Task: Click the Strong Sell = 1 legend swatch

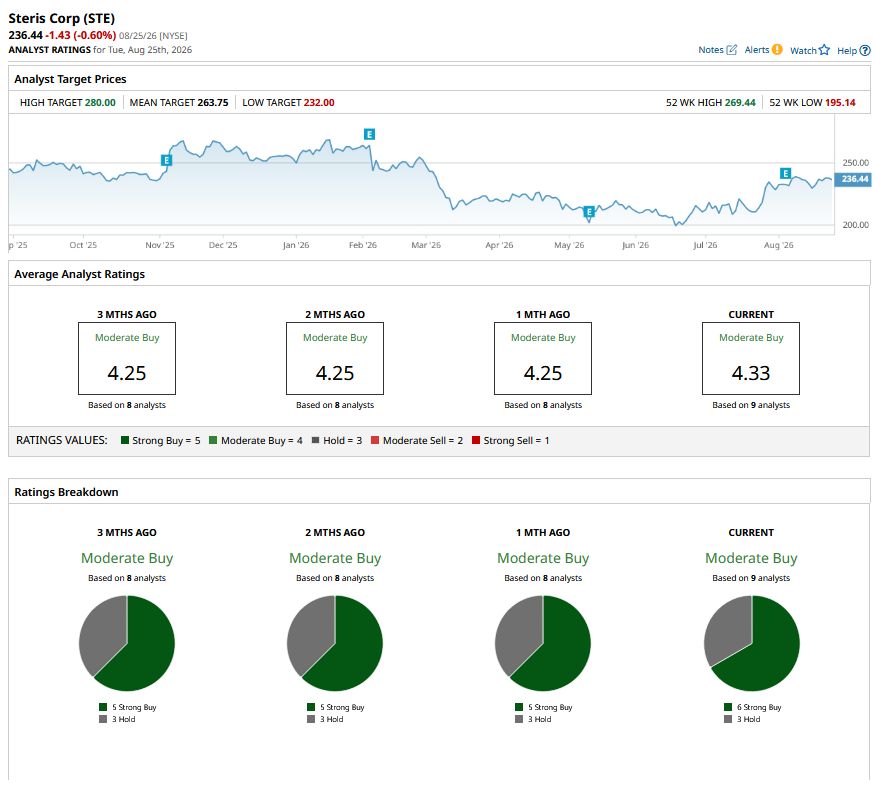Action: (476, 440)
